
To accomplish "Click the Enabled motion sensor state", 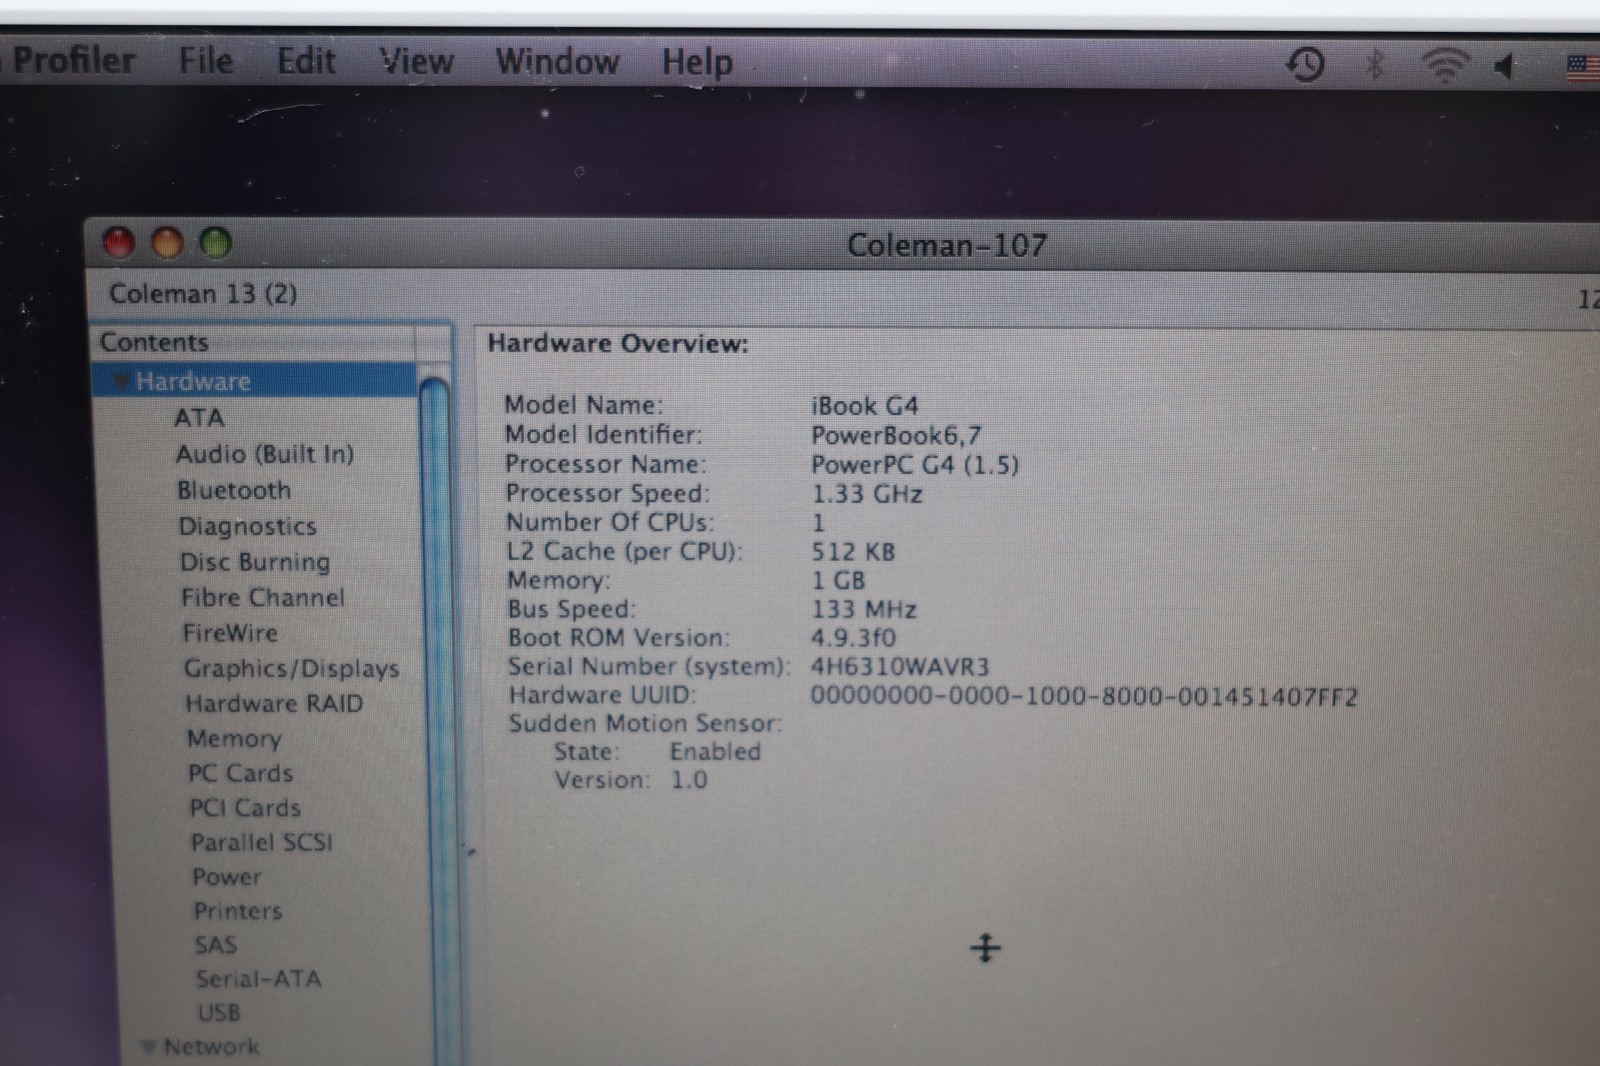I will [x=715, y=751].
